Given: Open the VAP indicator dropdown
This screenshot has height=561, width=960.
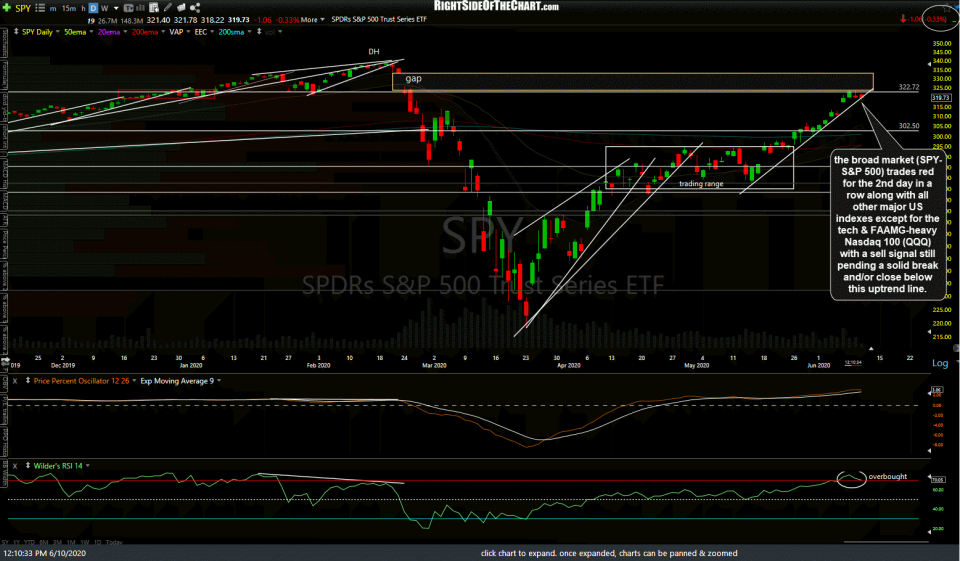Looking at the screenshot, I should pos(188,32).
